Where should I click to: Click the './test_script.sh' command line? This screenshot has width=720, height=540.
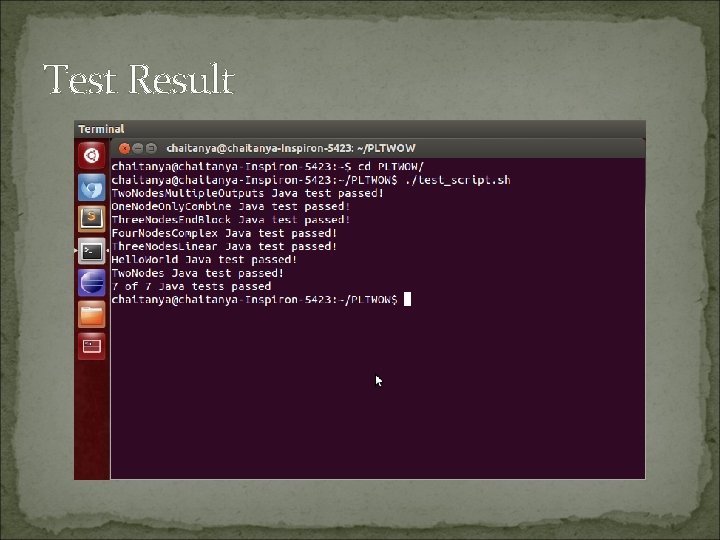click(x=311, y=180)
